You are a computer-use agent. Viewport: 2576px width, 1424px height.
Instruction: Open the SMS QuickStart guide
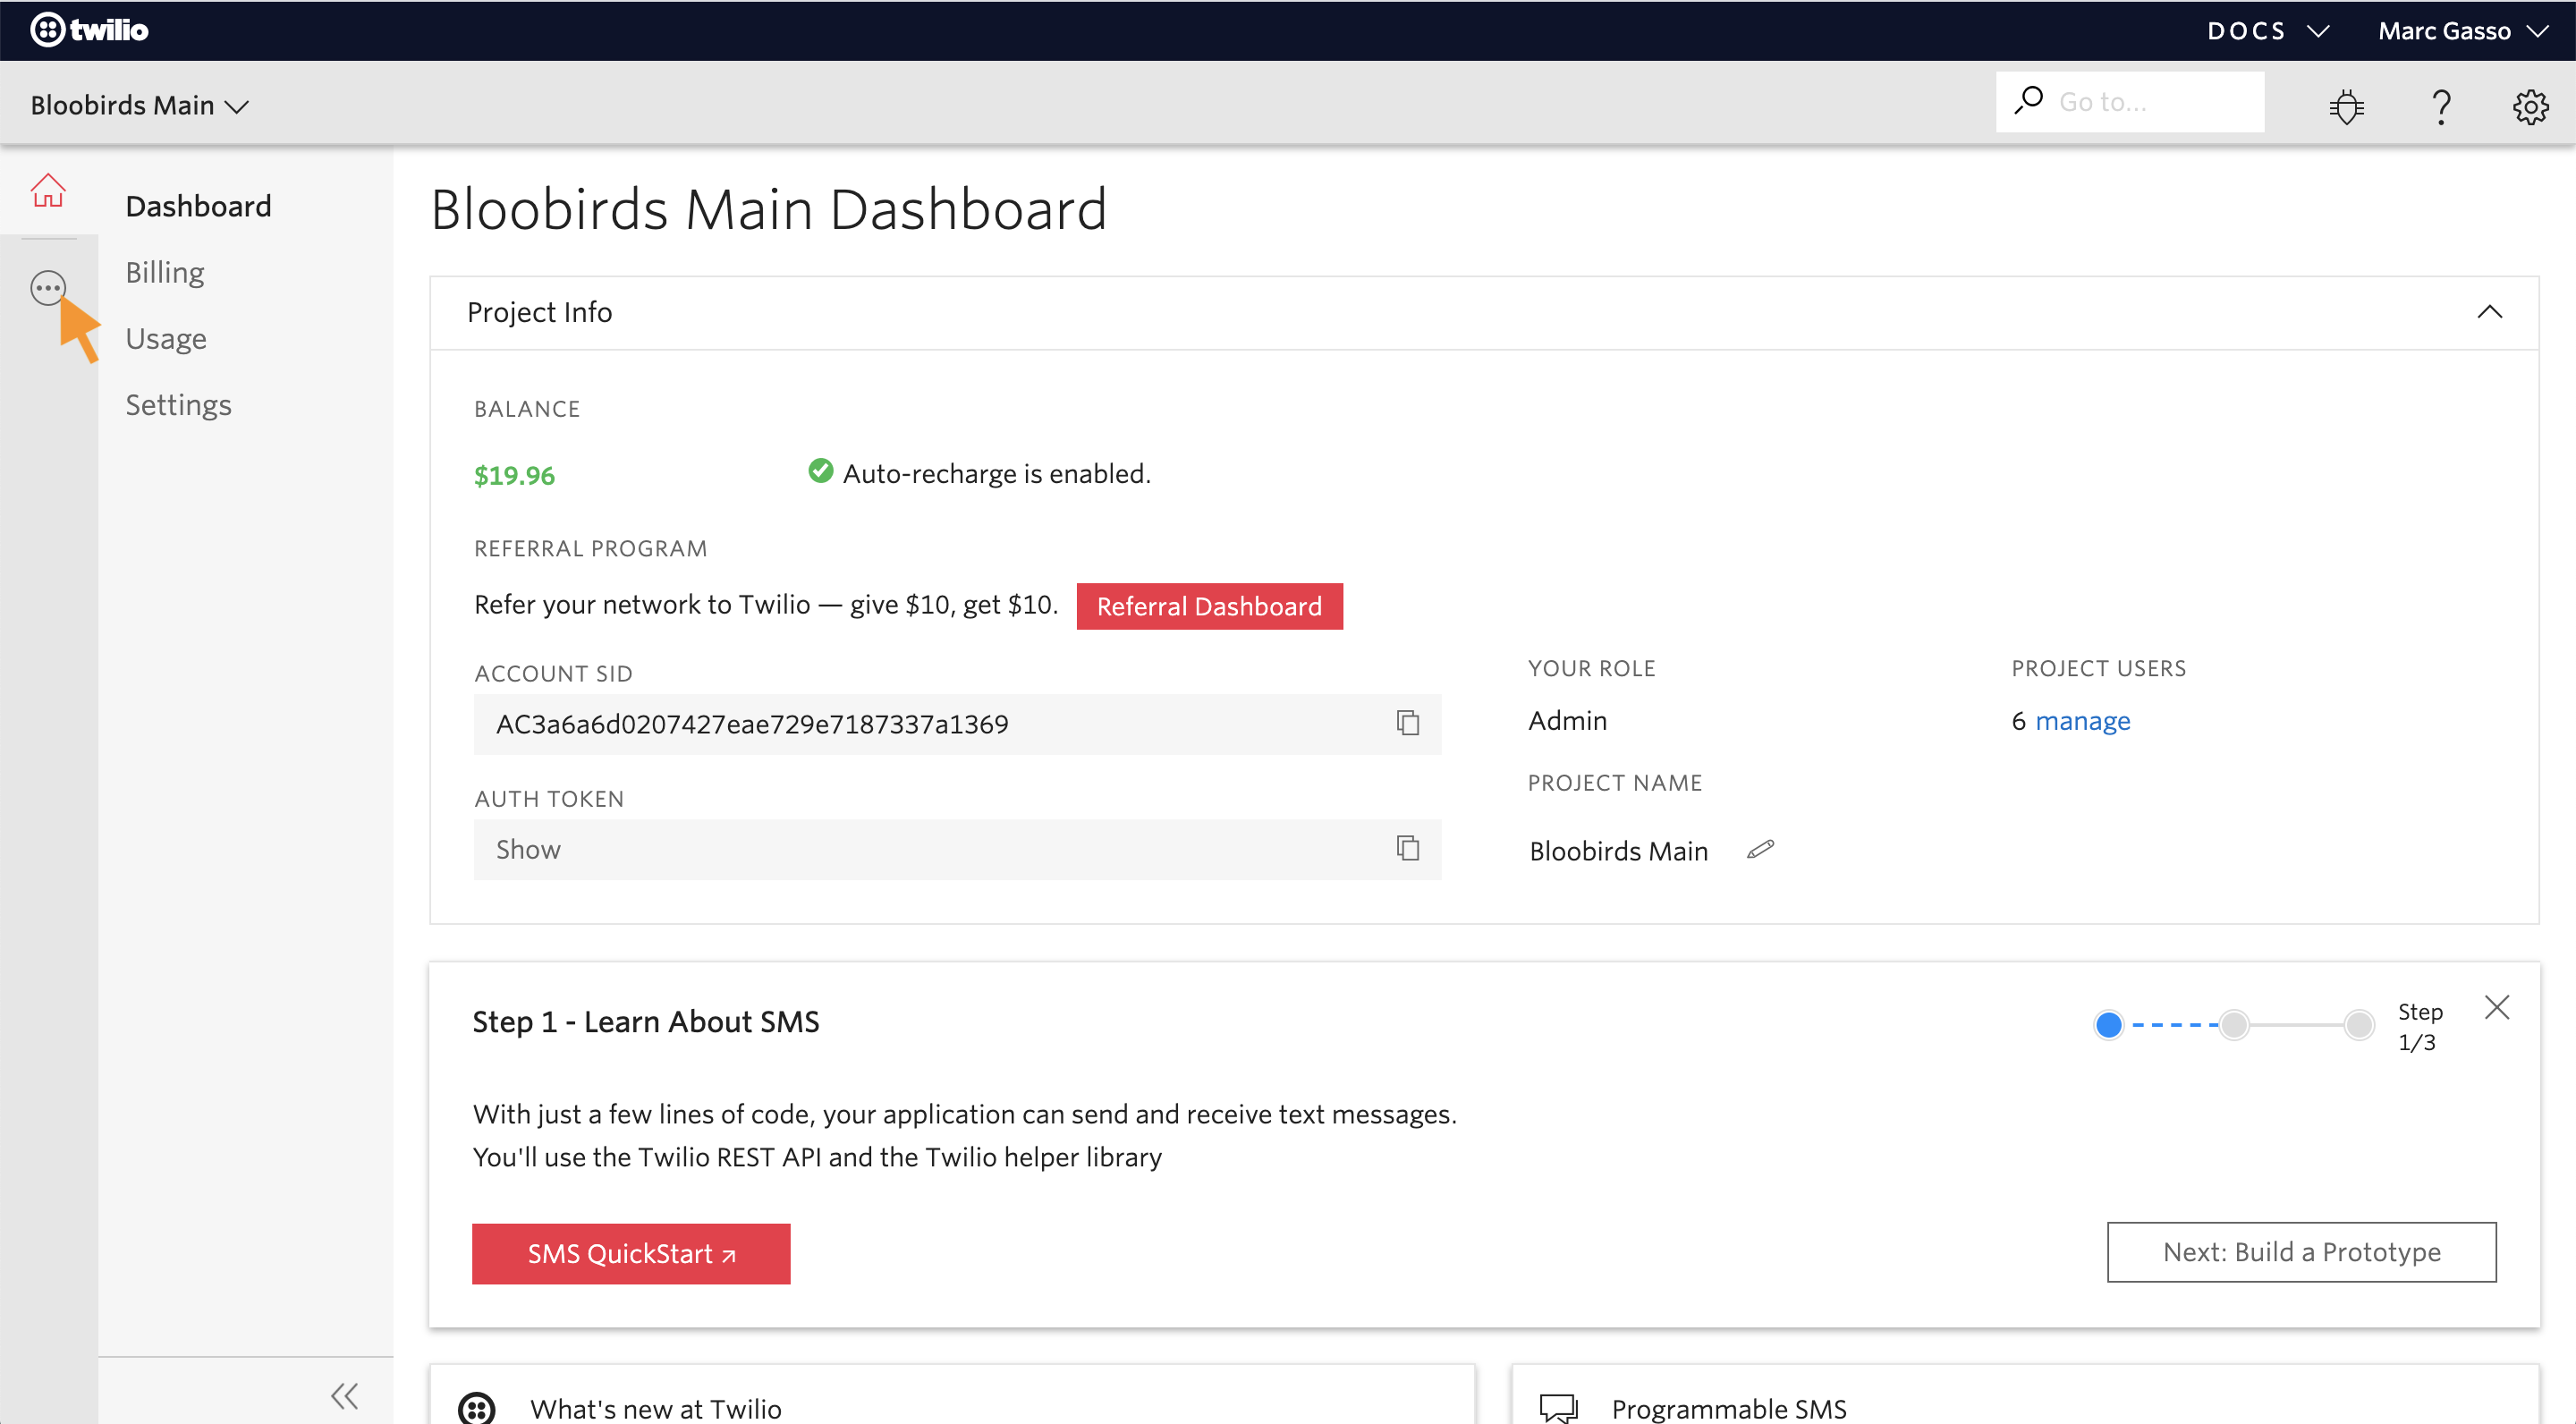click(631, 1253)
